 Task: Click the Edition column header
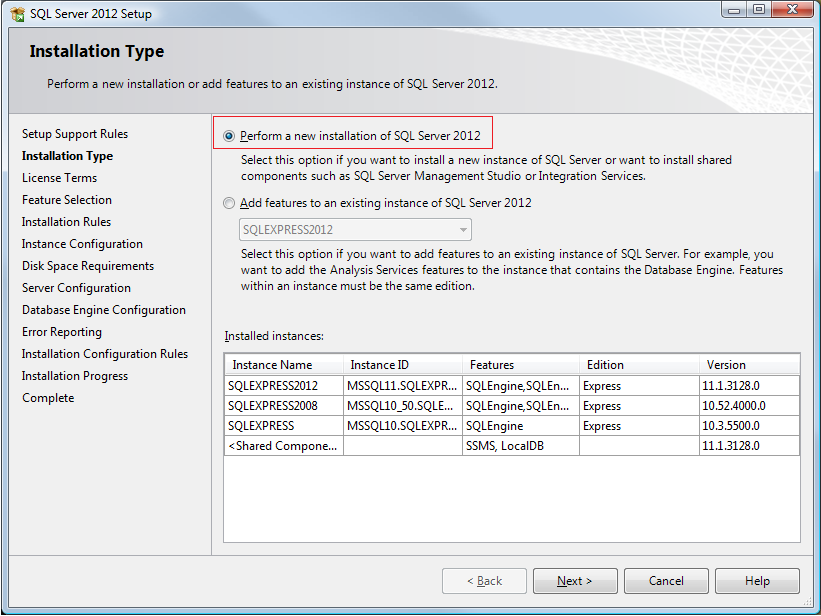tap(639, 365)
